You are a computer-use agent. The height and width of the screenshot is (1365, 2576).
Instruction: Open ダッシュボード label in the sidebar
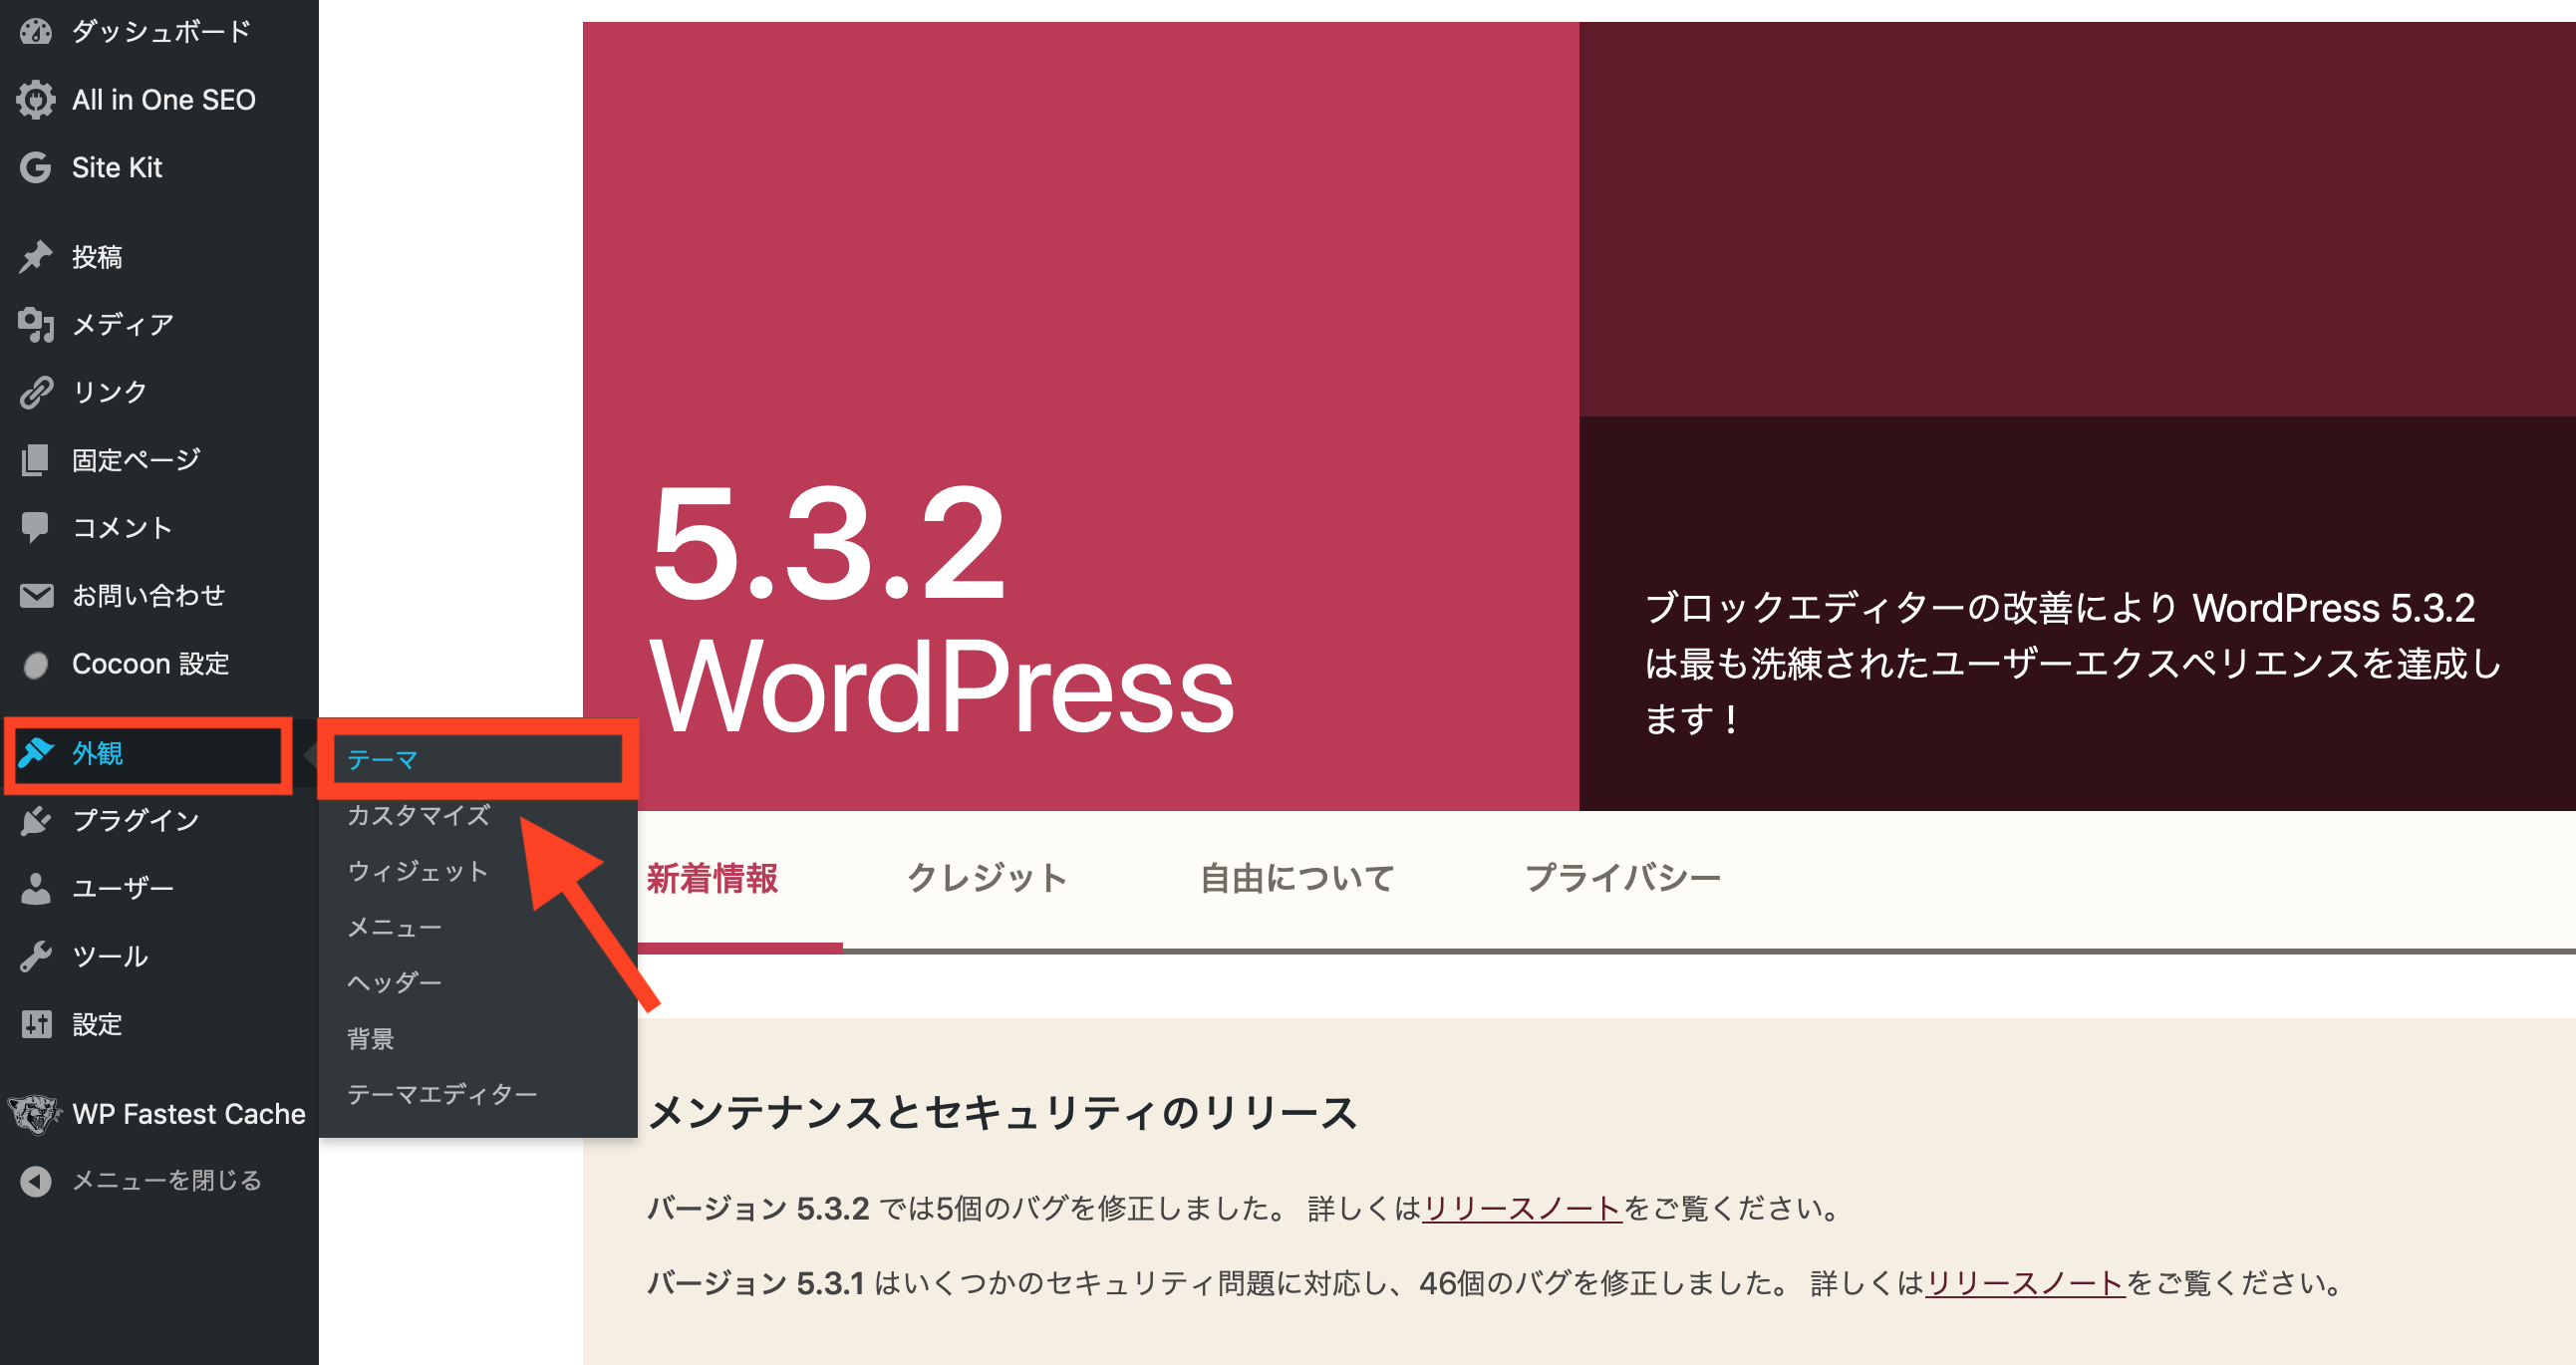point(161,31)
